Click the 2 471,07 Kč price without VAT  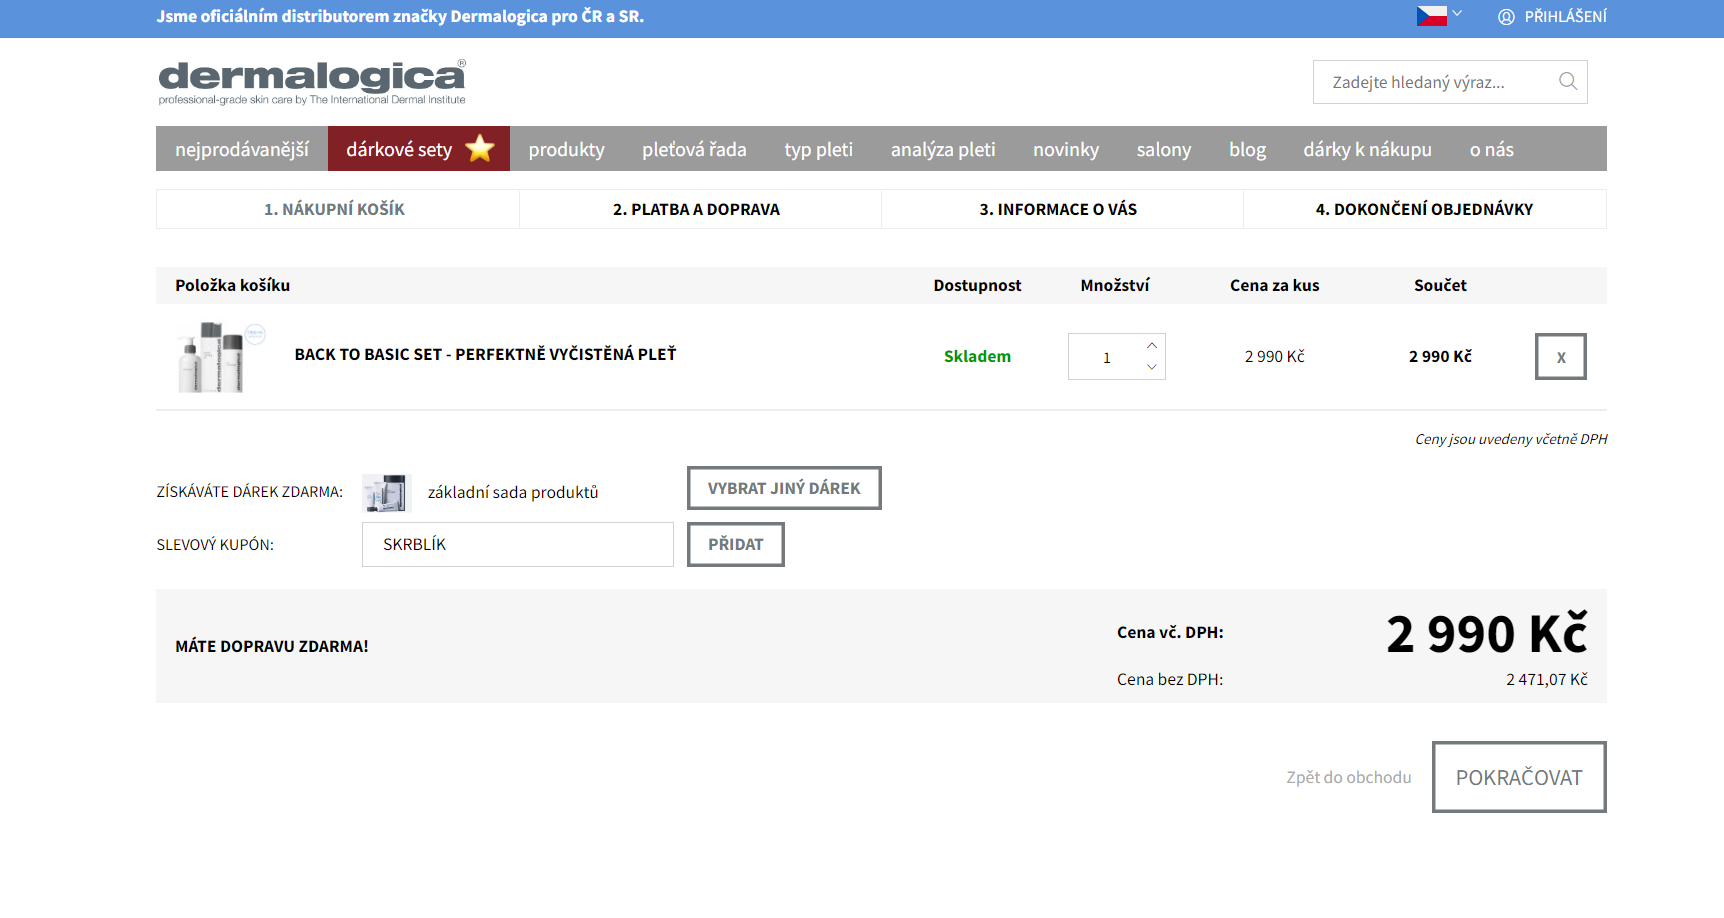click(x=1546, y=679)
